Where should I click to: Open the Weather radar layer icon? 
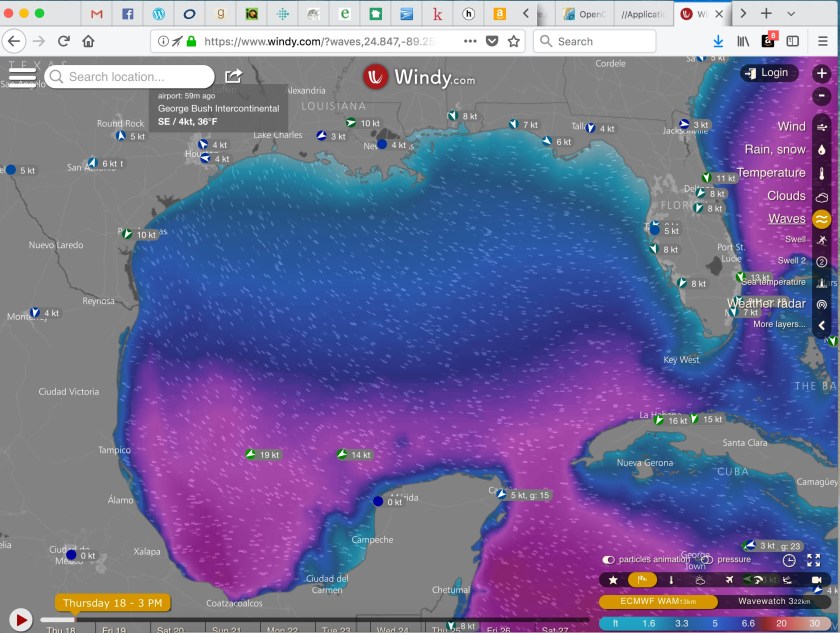[x=821, y=303]
